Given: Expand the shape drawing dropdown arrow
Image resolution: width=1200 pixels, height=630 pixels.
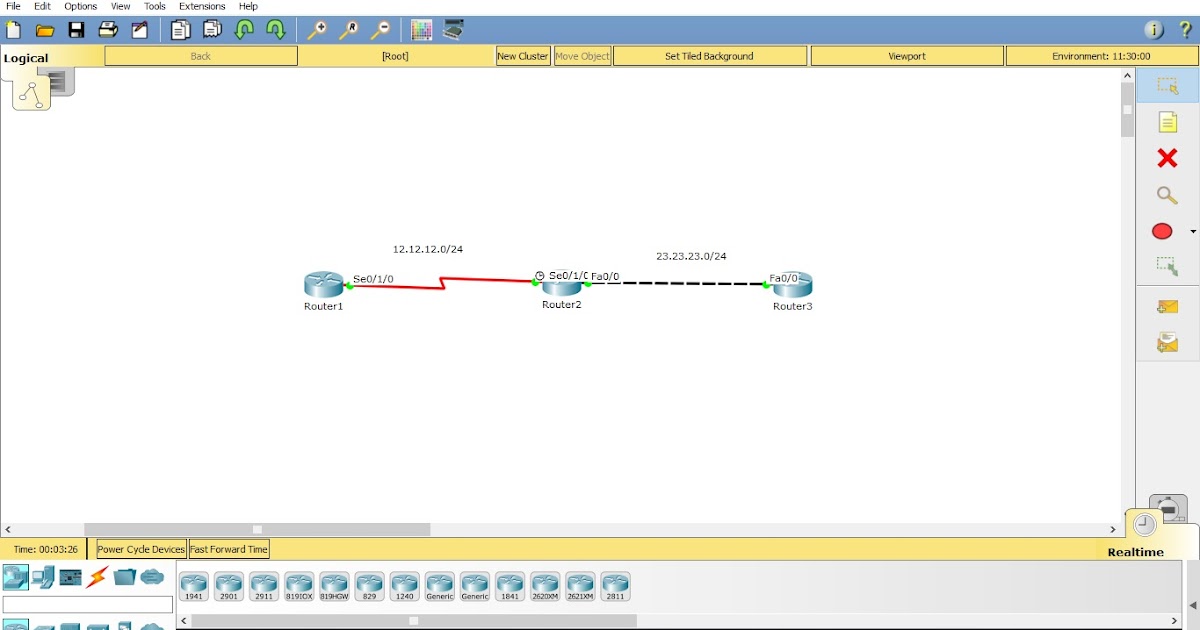Looking at the screenshot, I should (1192, 231).
